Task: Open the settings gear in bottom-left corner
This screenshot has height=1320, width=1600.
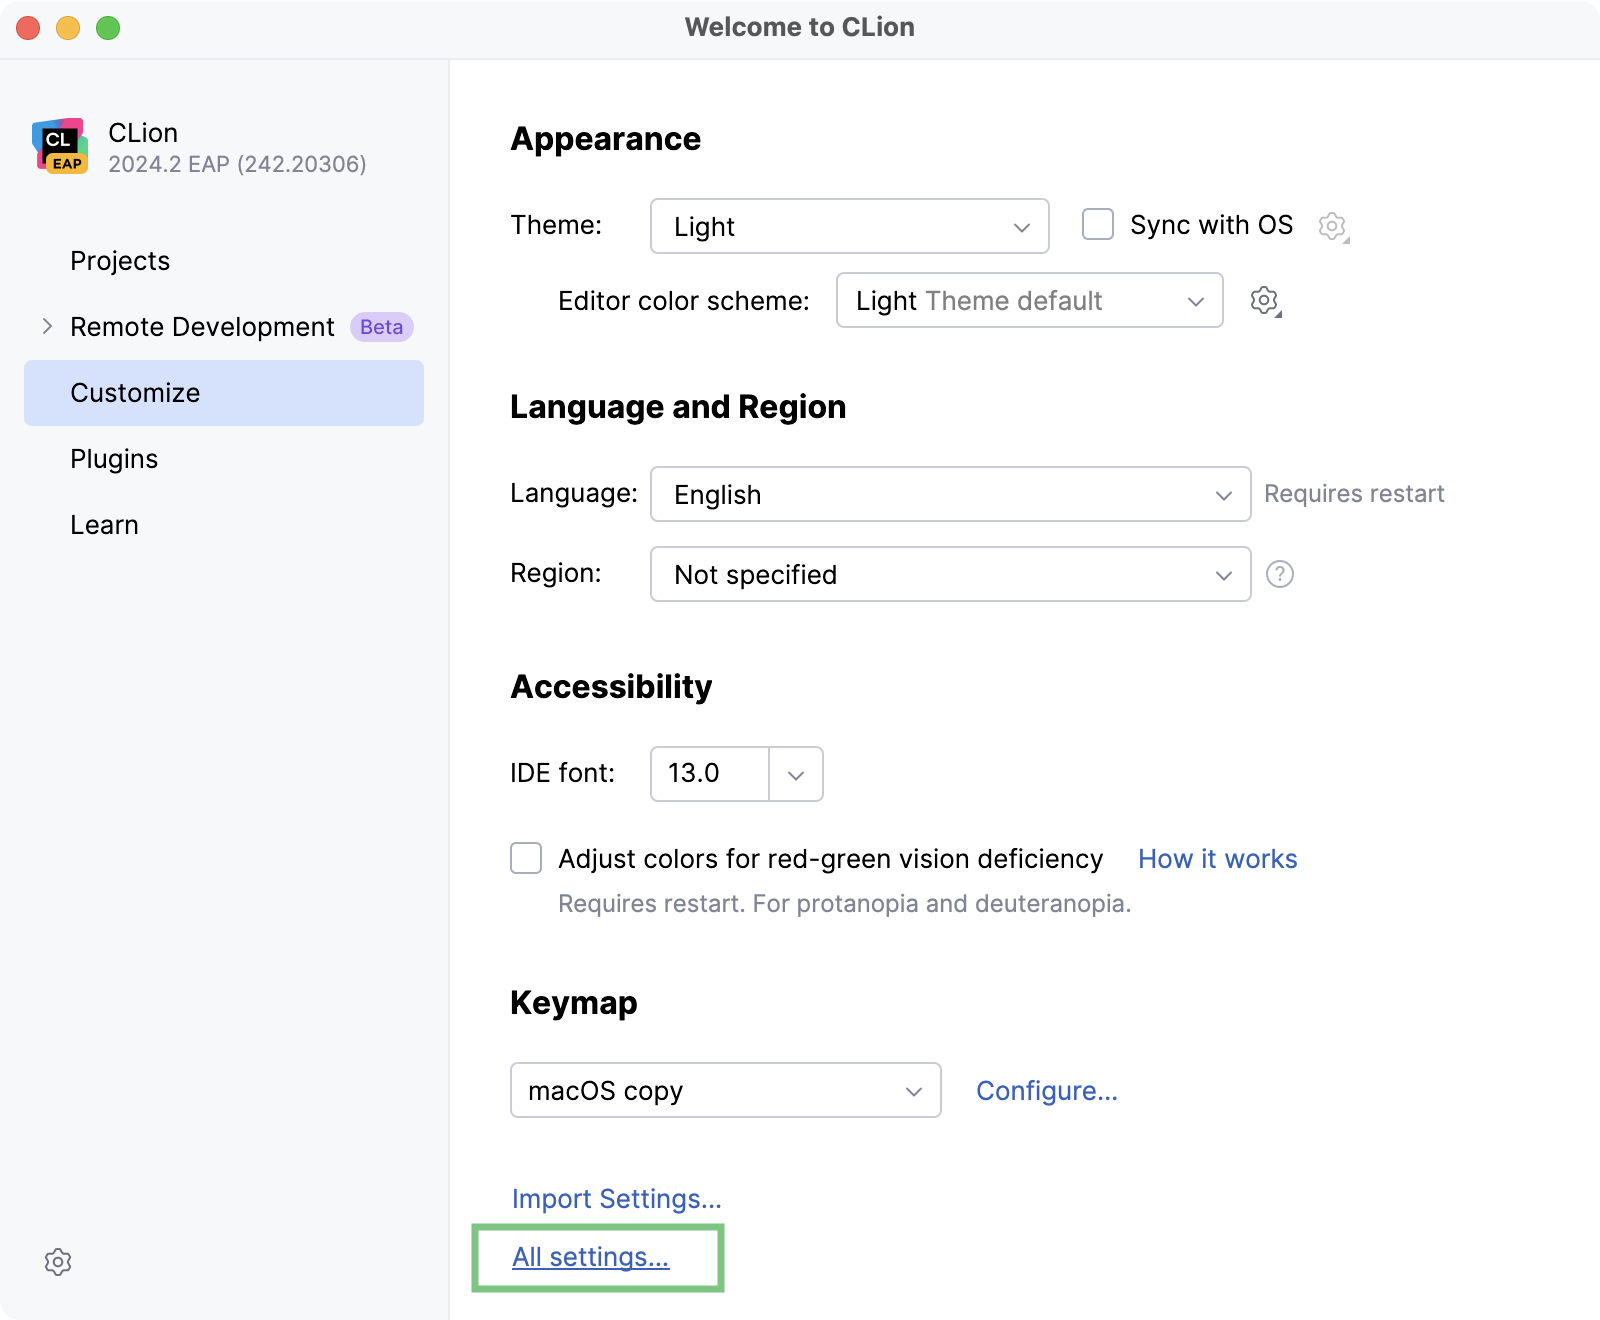Action: (x=58, y=1261)
